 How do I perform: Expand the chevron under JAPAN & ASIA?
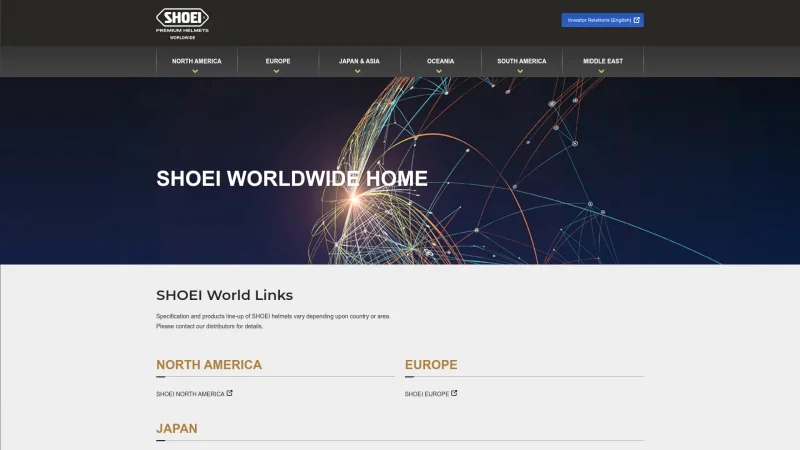(x=358, y=71)
